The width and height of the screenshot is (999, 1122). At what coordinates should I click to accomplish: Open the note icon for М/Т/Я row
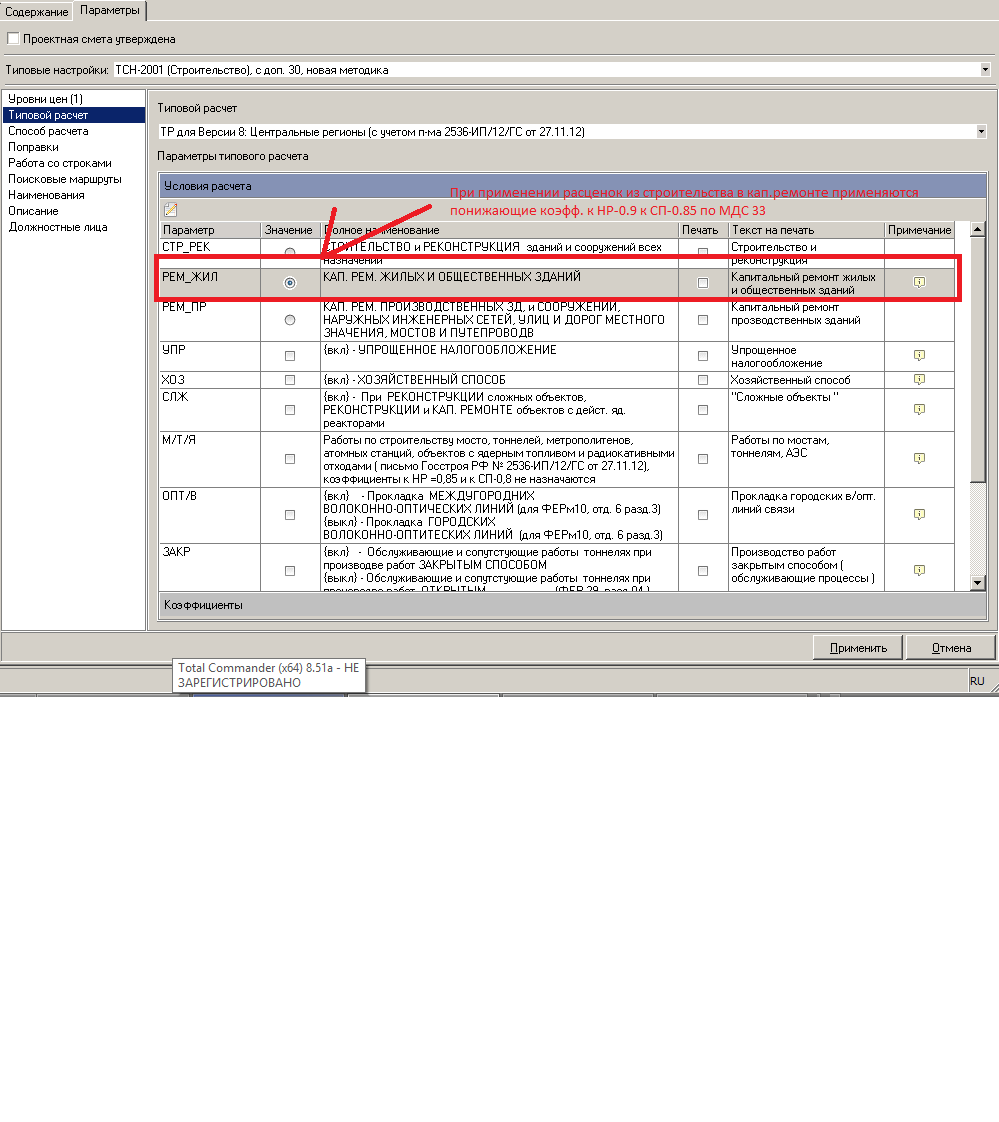[919, 458]
